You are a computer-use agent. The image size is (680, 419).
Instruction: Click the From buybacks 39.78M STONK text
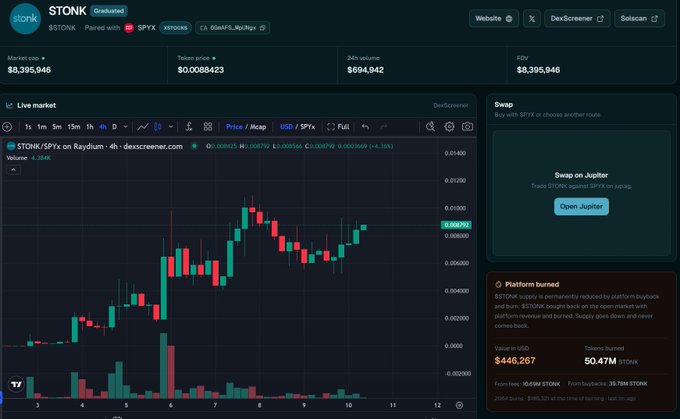coord(607,384)
